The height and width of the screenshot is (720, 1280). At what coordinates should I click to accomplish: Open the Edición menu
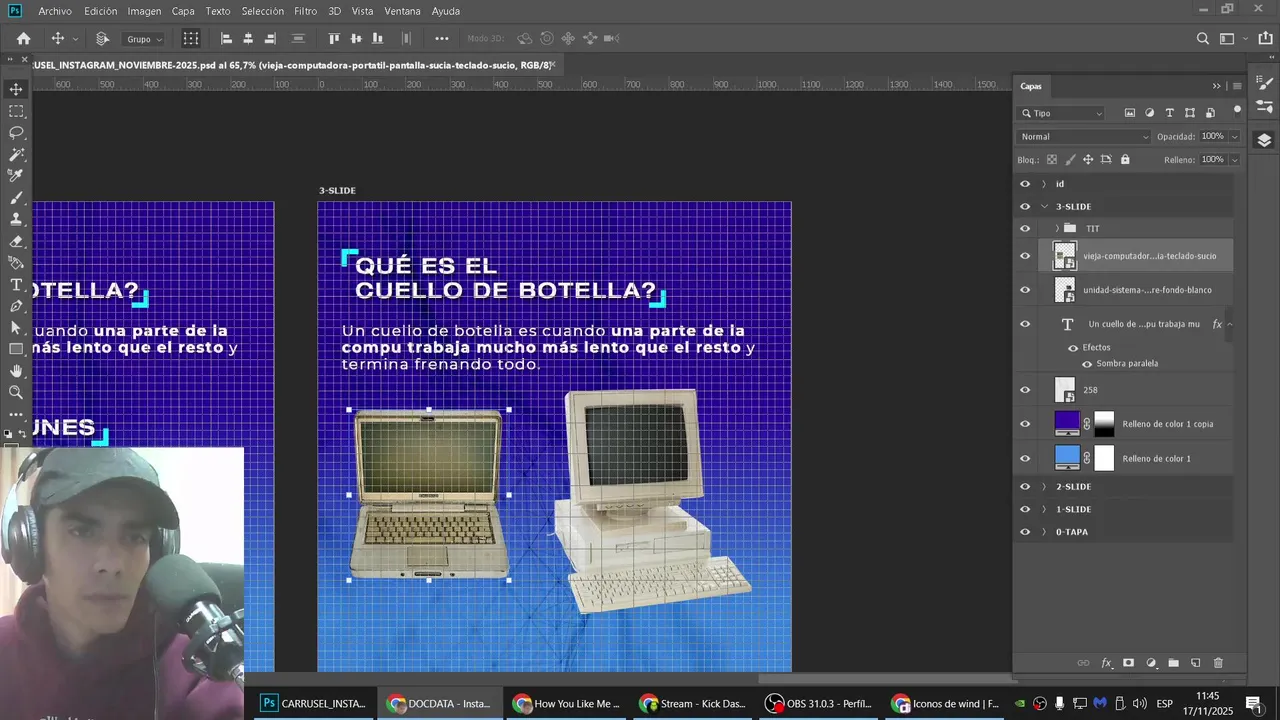point(100,11)
